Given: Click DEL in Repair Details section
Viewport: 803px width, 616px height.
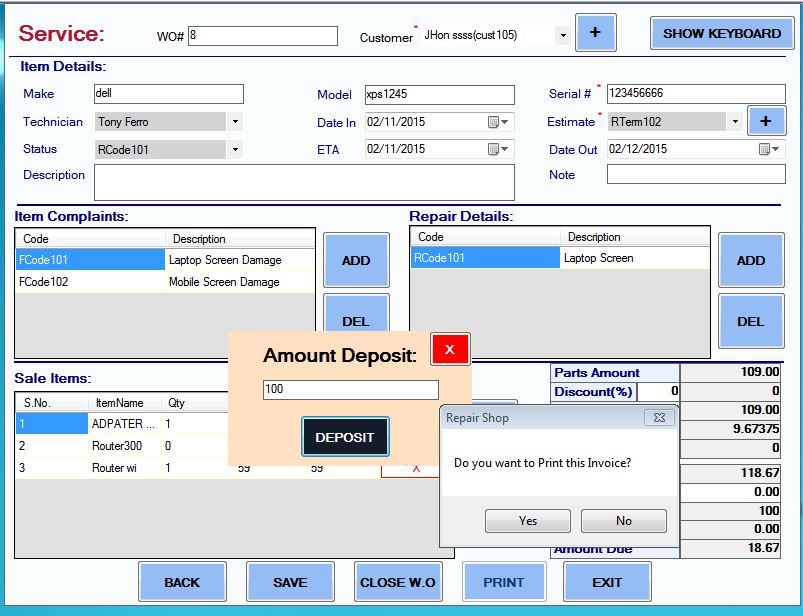Looking at the screenshot, I should [751, 321].
